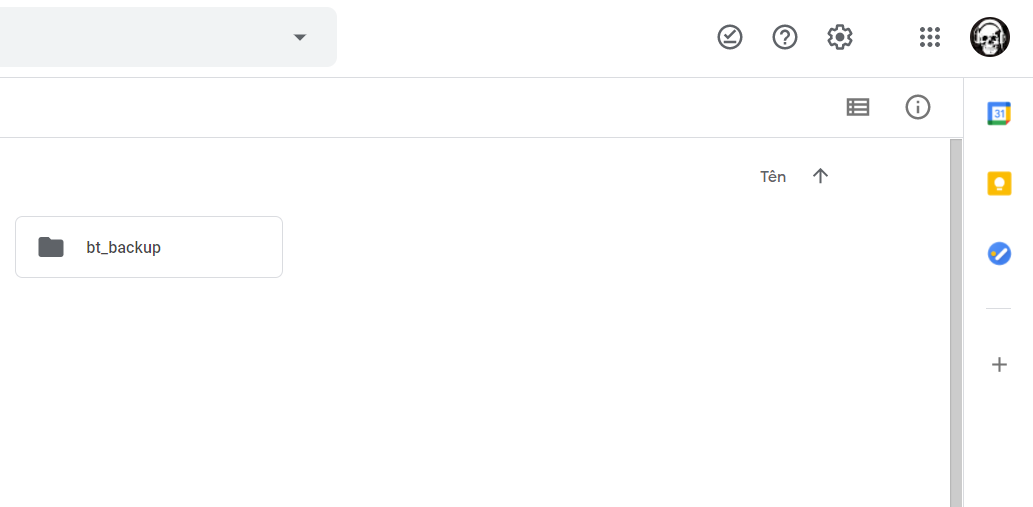
Task: Open Google Calendar in the side panel
Action: [x=999, y=113]
